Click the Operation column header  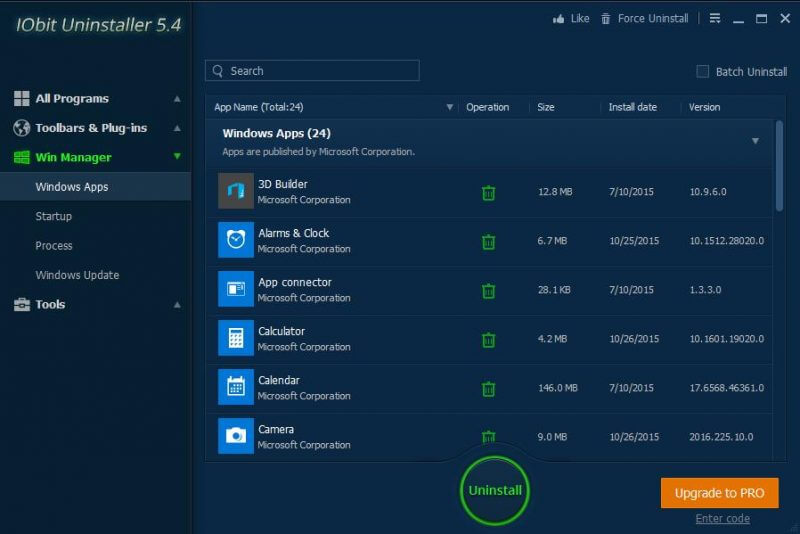click(487, 107)
